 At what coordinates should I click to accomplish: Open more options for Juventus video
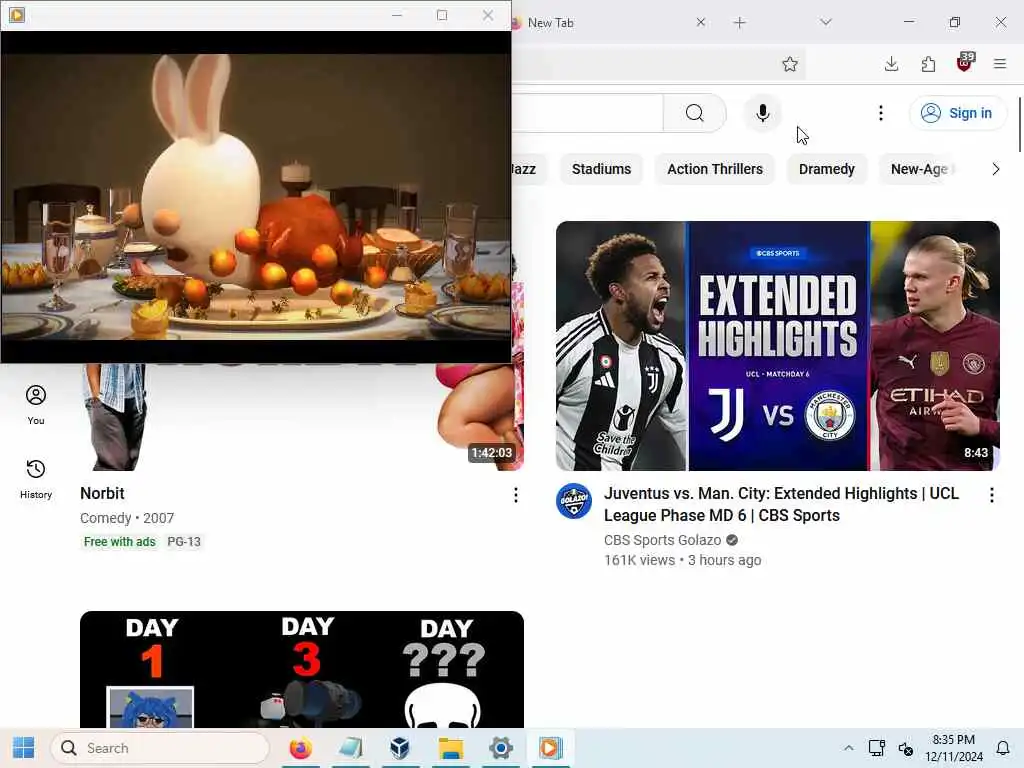pyautogui.click(x=991, y=495)
